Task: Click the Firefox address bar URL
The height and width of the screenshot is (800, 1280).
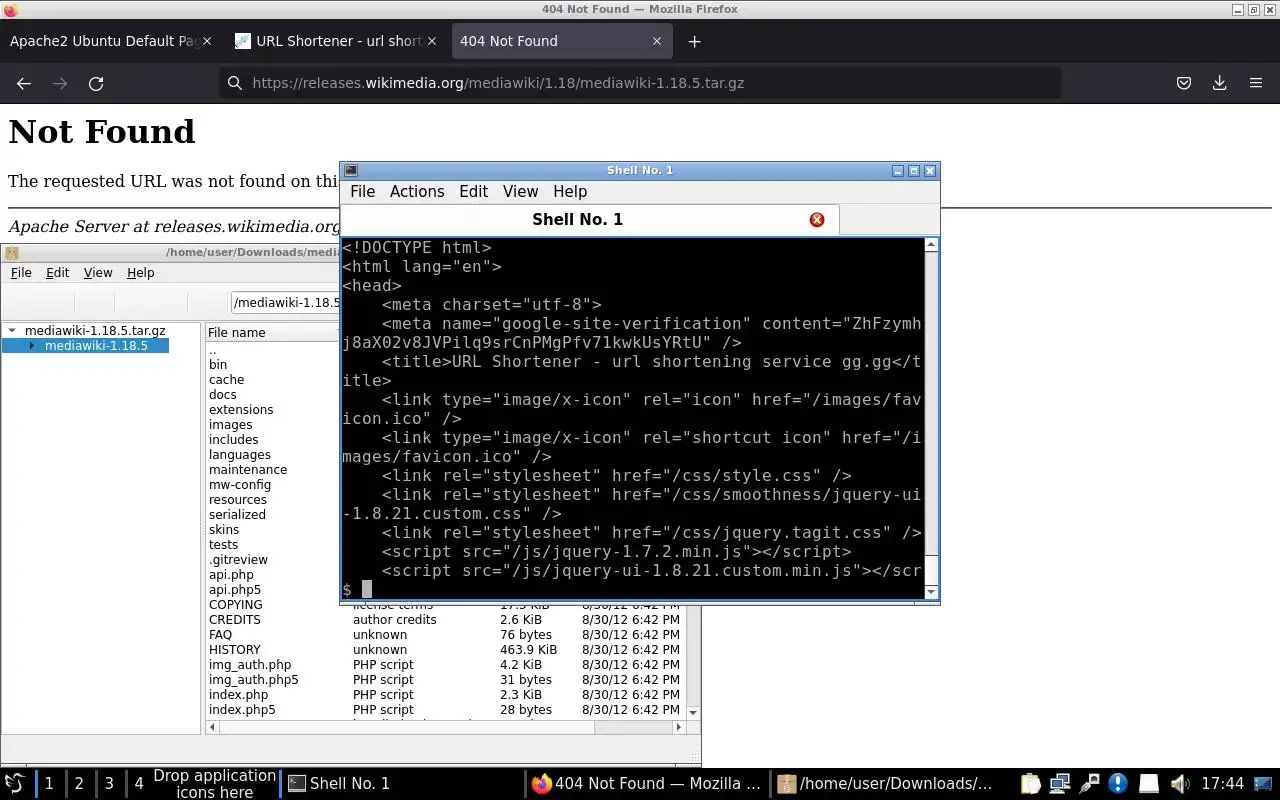Action: [x=498, y=83]
